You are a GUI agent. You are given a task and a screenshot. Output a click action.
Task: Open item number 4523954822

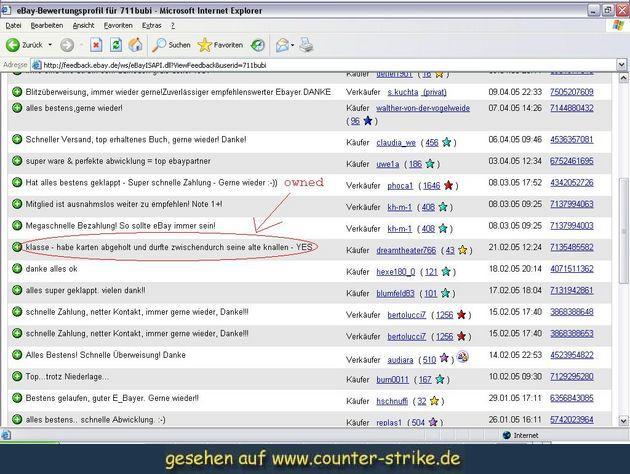pos(571,355)
